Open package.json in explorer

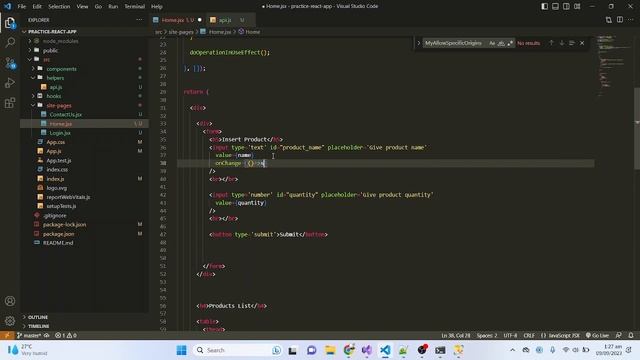point(58,234)
